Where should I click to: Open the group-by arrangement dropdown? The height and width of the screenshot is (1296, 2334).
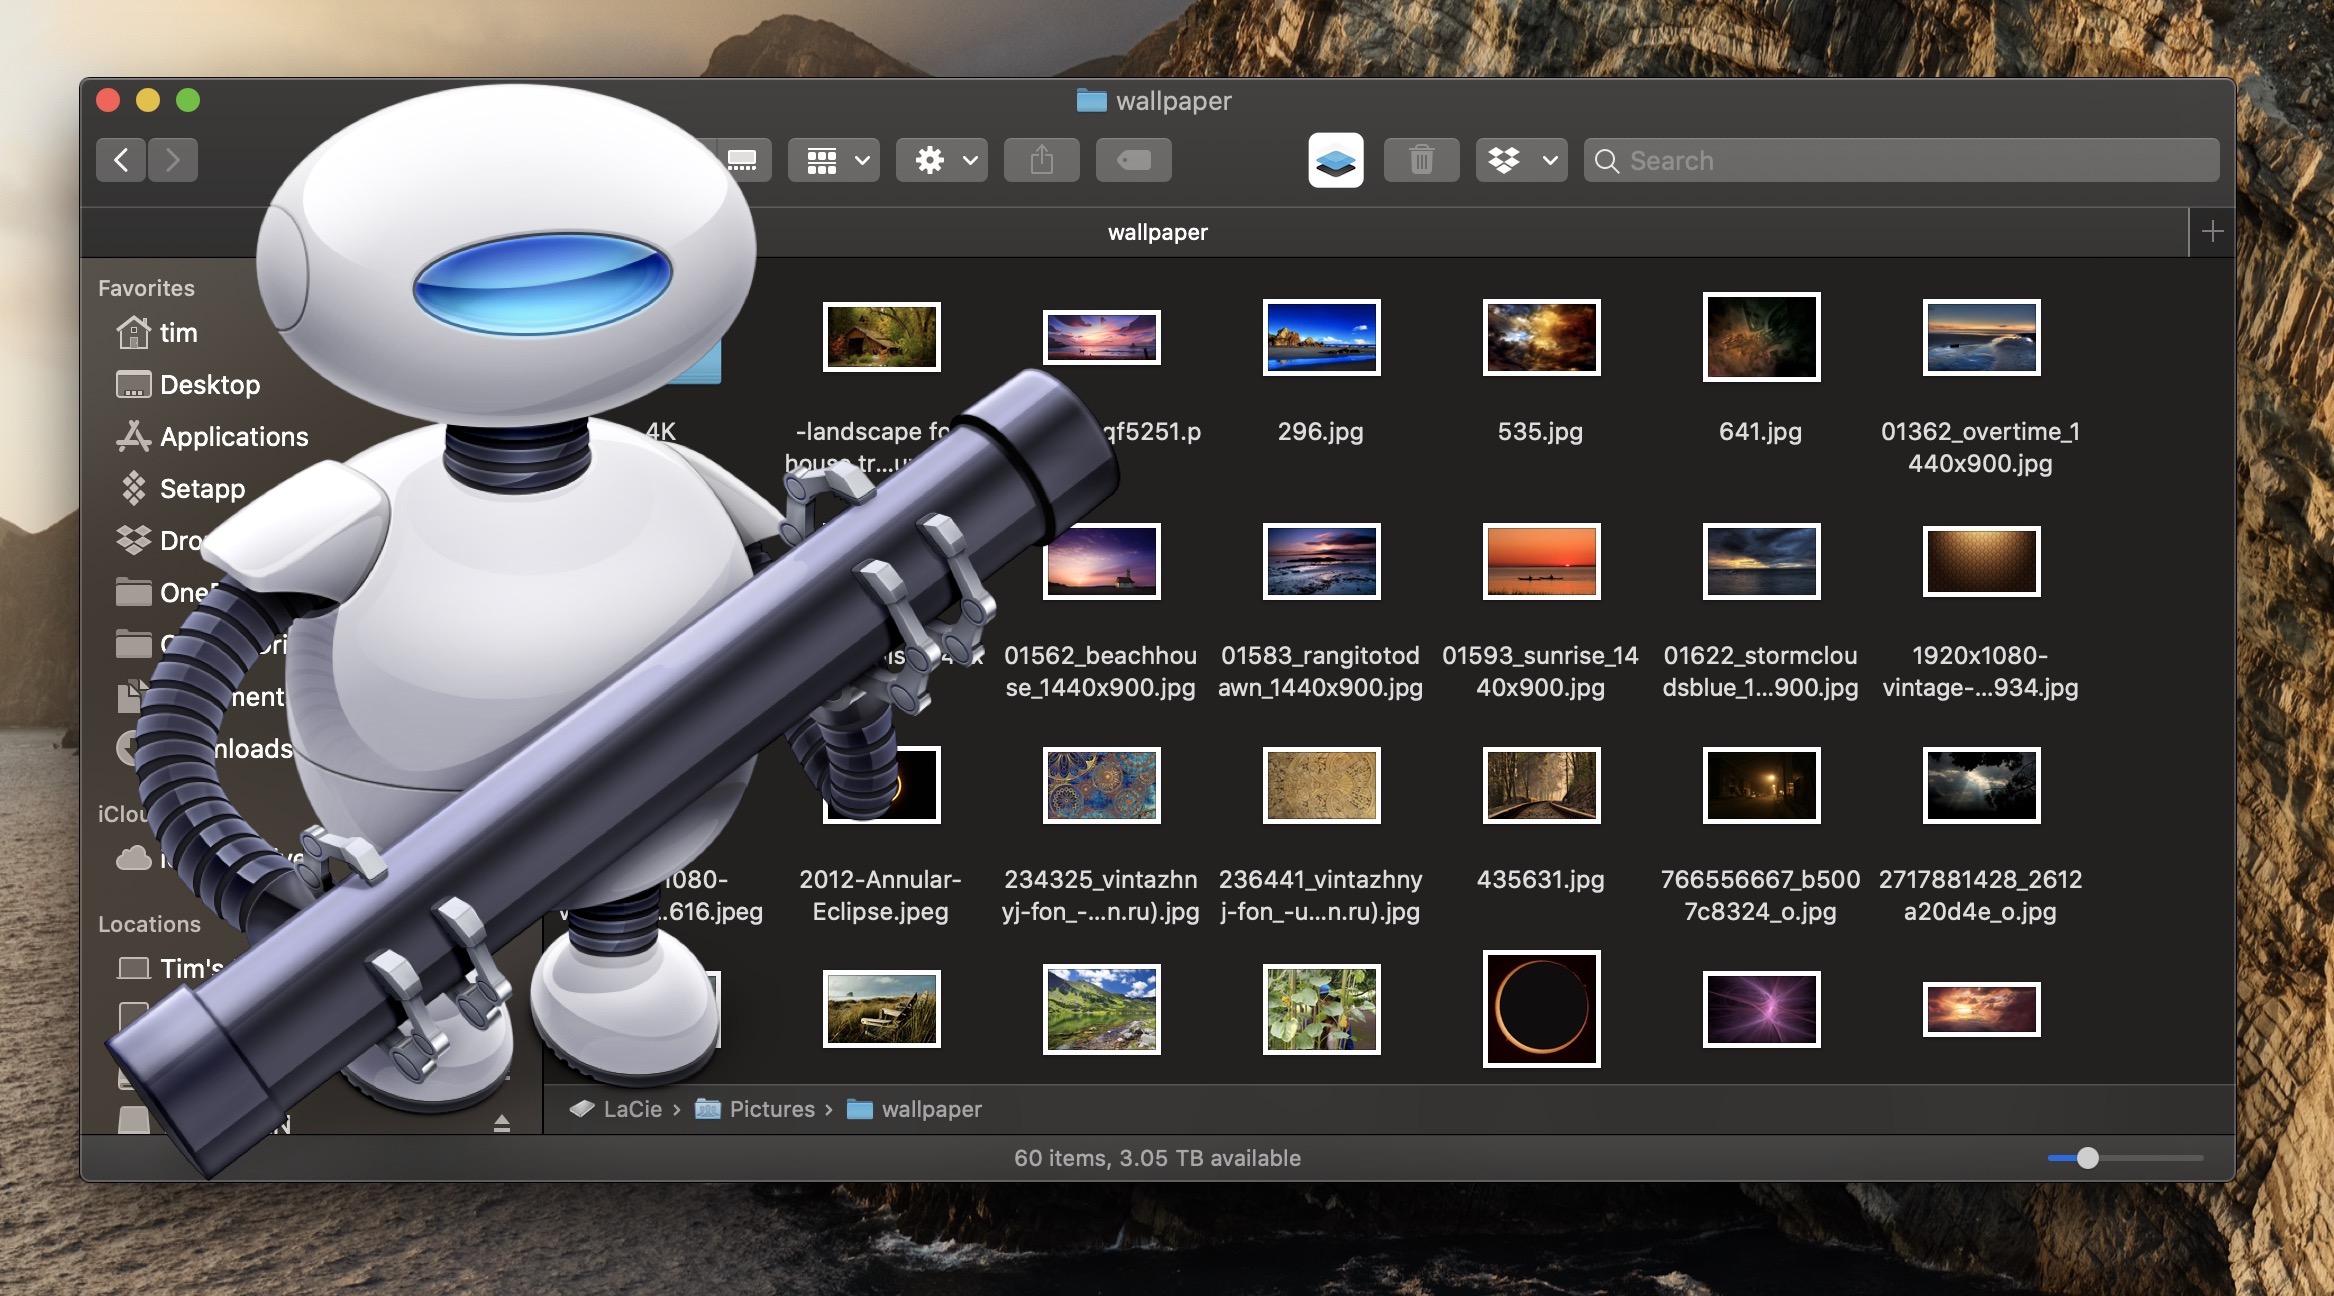[x=833, y=160]
